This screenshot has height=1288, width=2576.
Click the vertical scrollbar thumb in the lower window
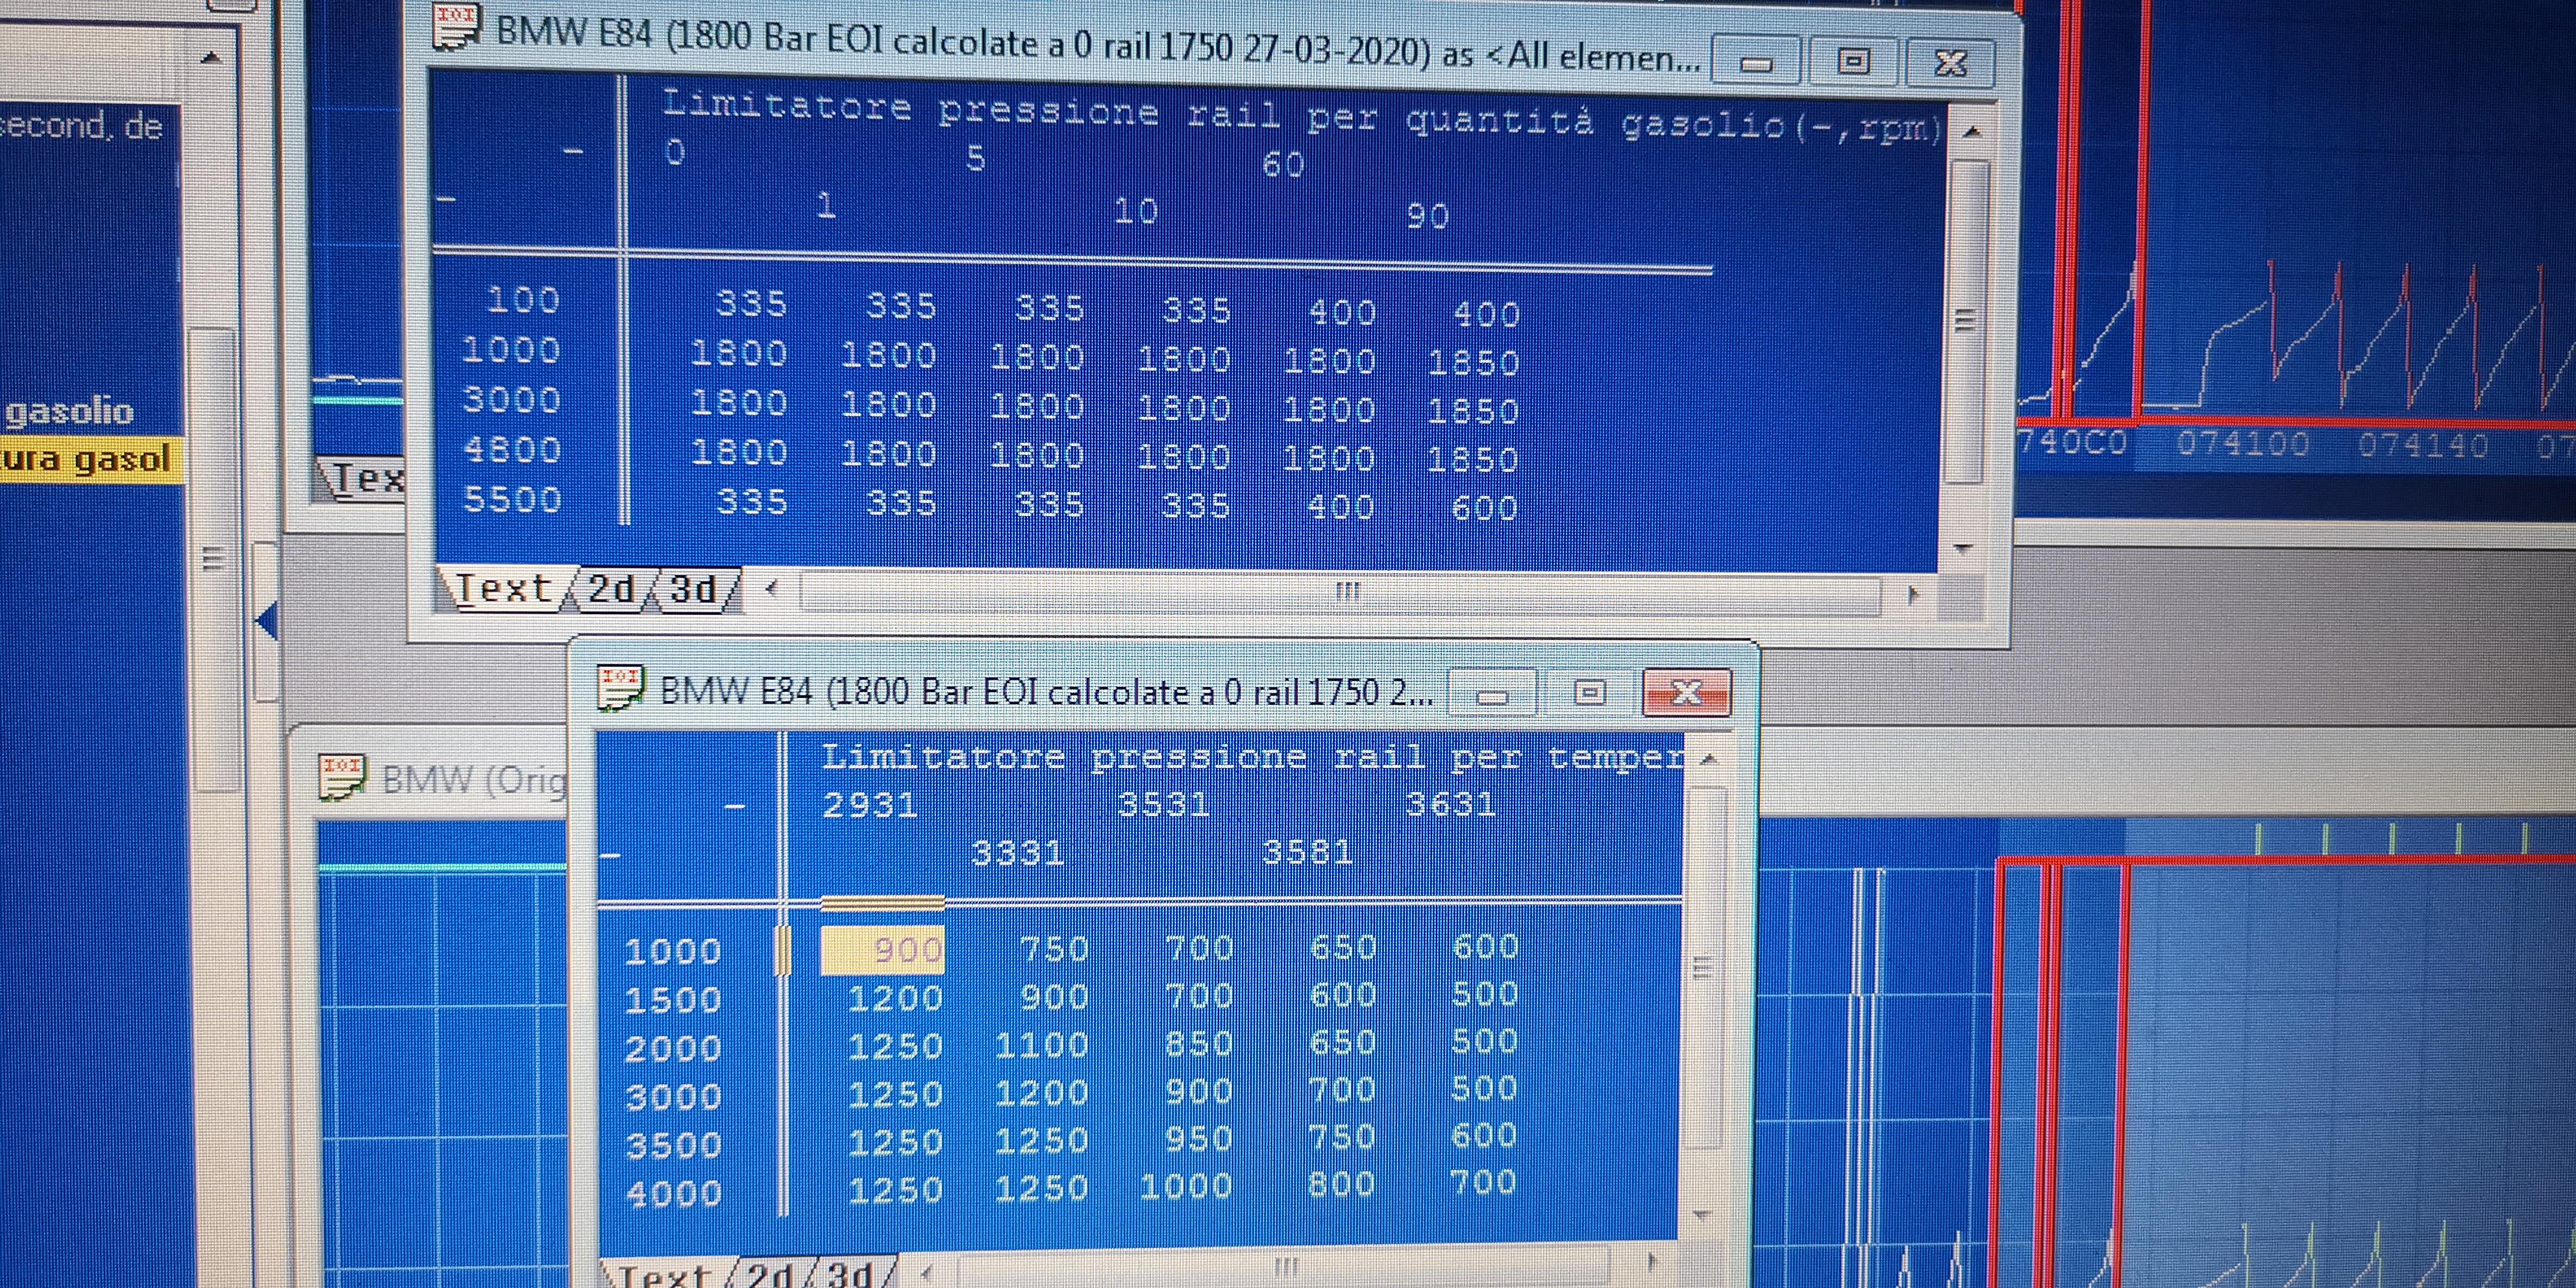(1704, 967)
